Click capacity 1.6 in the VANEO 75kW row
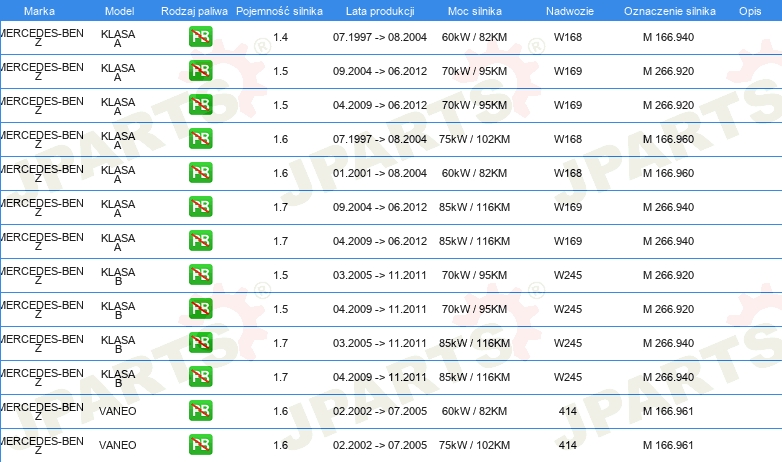 coord(281,445)
